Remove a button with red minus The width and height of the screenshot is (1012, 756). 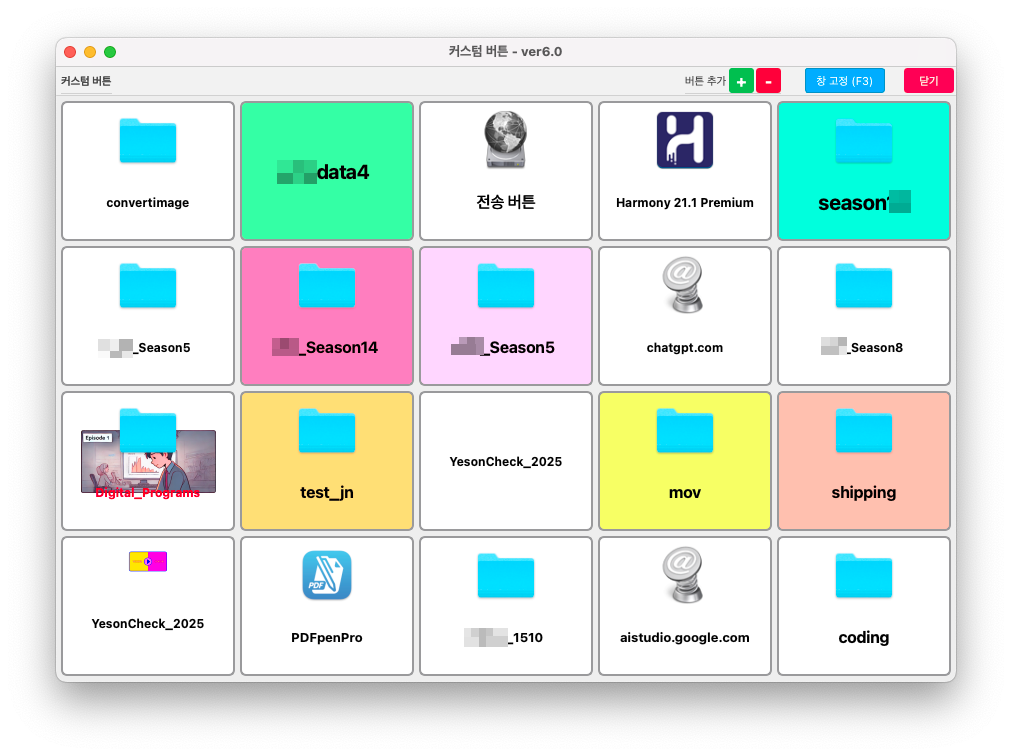click(768, 81)
